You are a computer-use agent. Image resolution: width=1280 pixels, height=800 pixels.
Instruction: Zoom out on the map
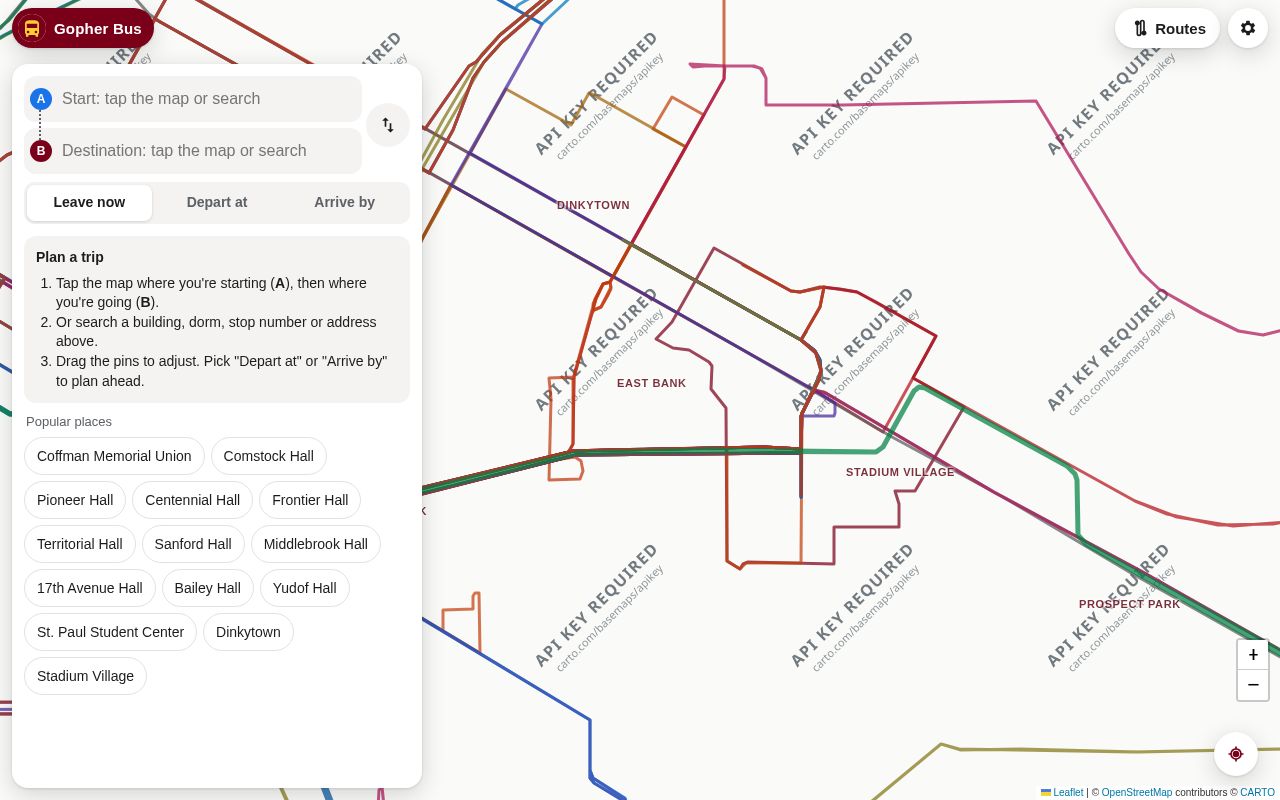pyautogui.click(x=1253, y=685)
